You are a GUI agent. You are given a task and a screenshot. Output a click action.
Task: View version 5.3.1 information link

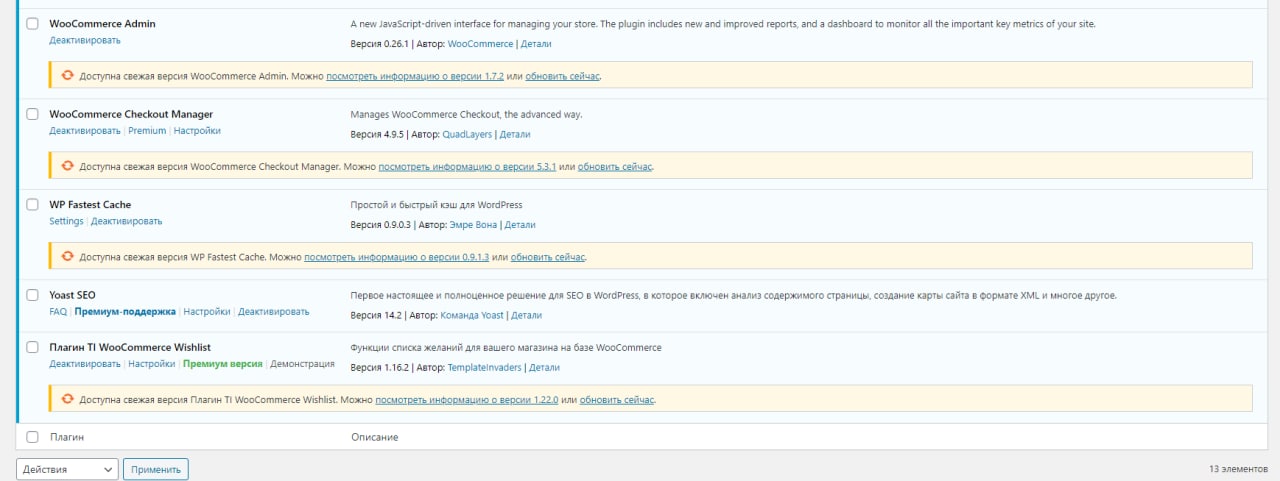(467, 166)
